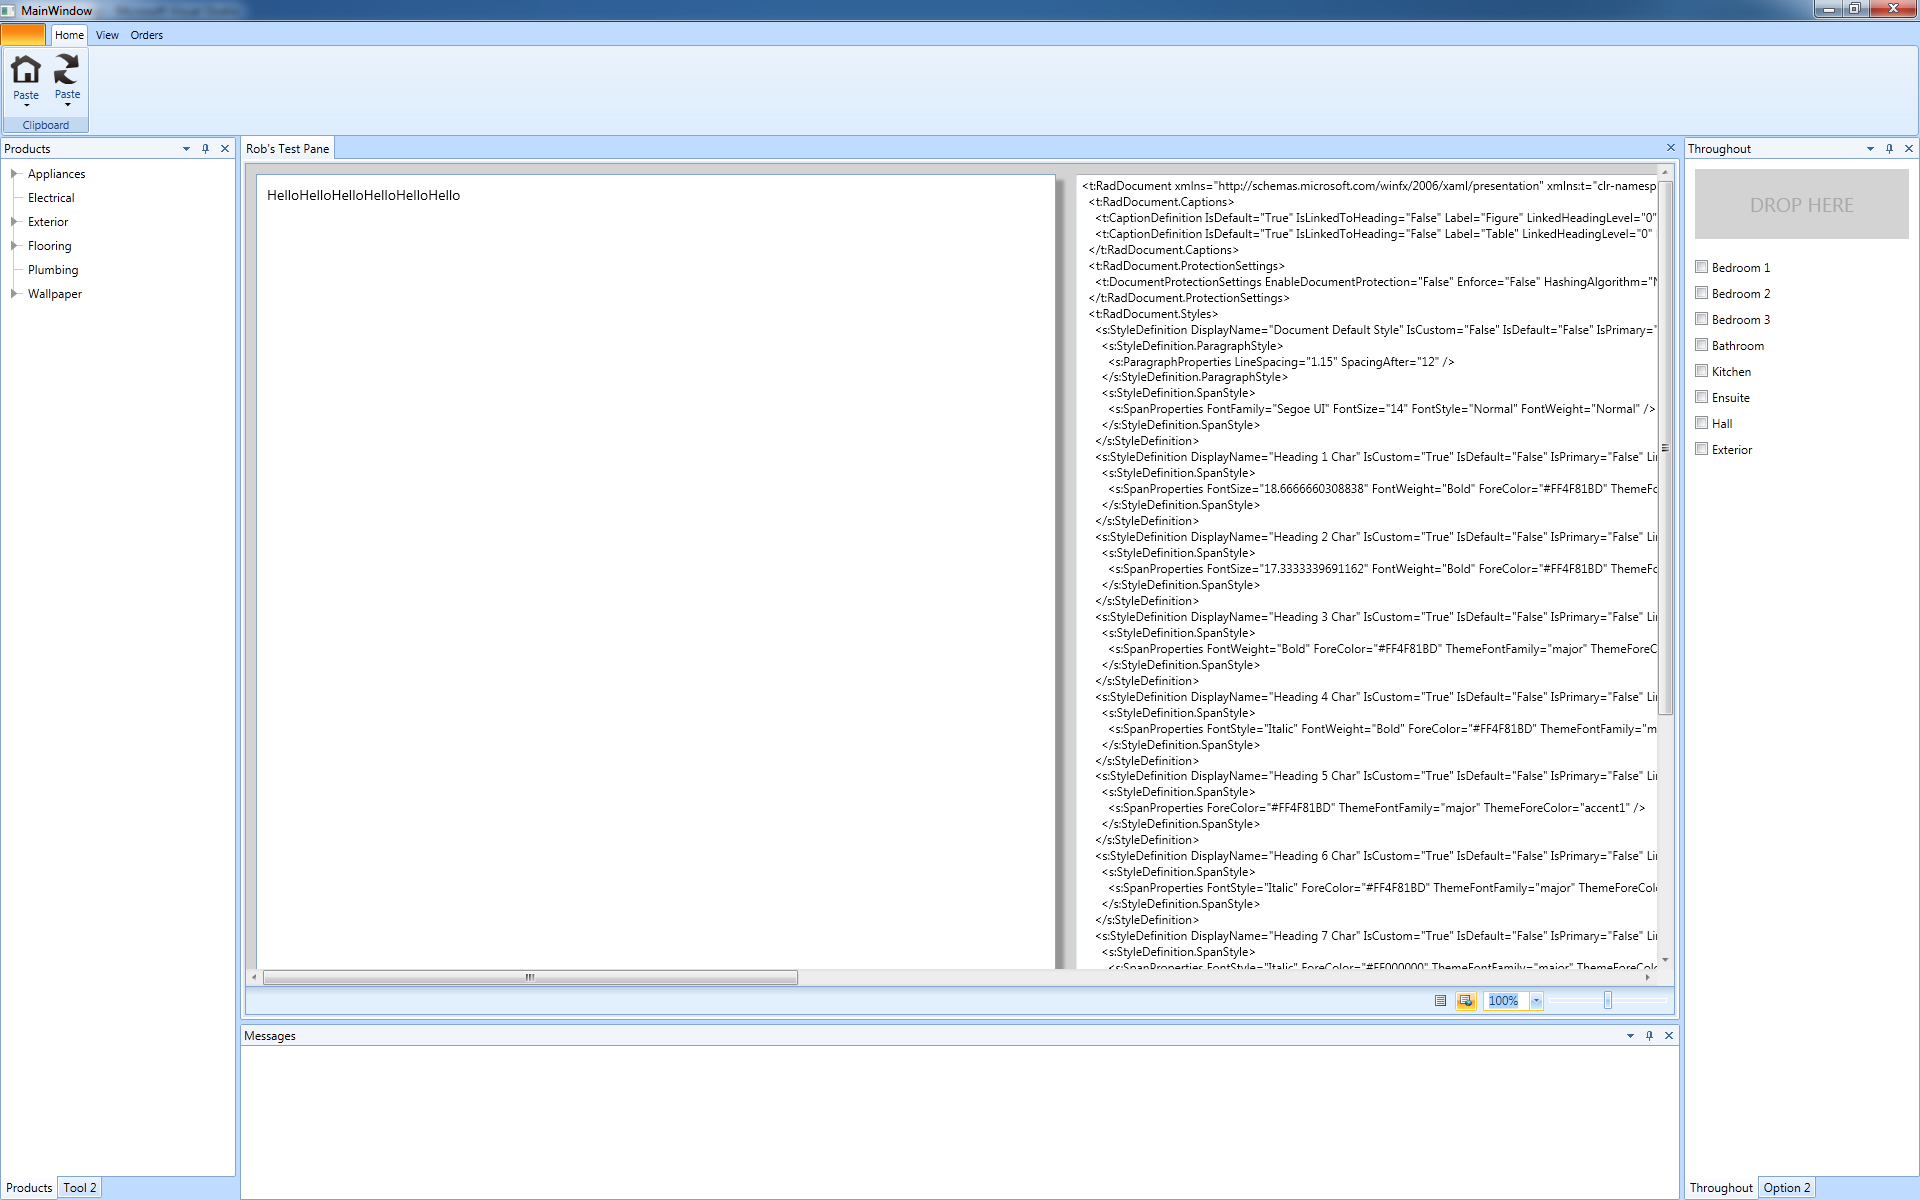This screenshot has width=1920, height=1200.
Task: Click the orange application menu button
Action: pos(23,35)
